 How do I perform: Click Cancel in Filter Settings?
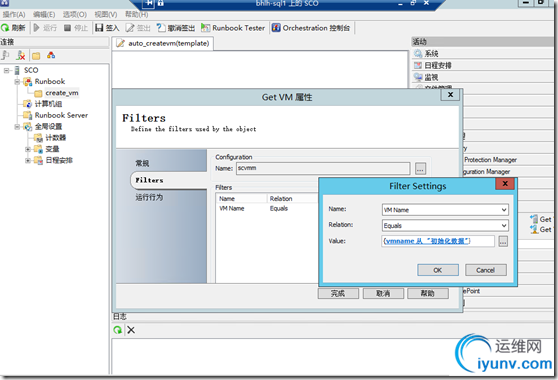[486, 270]
